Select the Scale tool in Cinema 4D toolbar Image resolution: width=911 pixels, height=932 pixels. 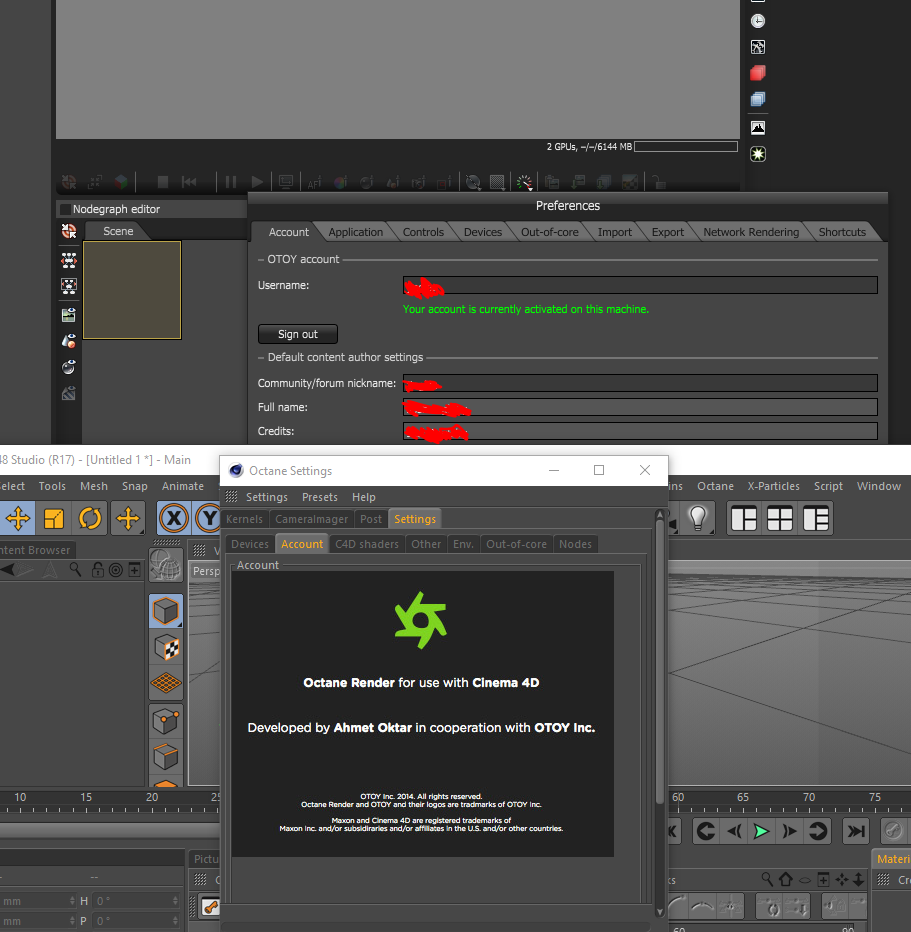tap(53, 518)
